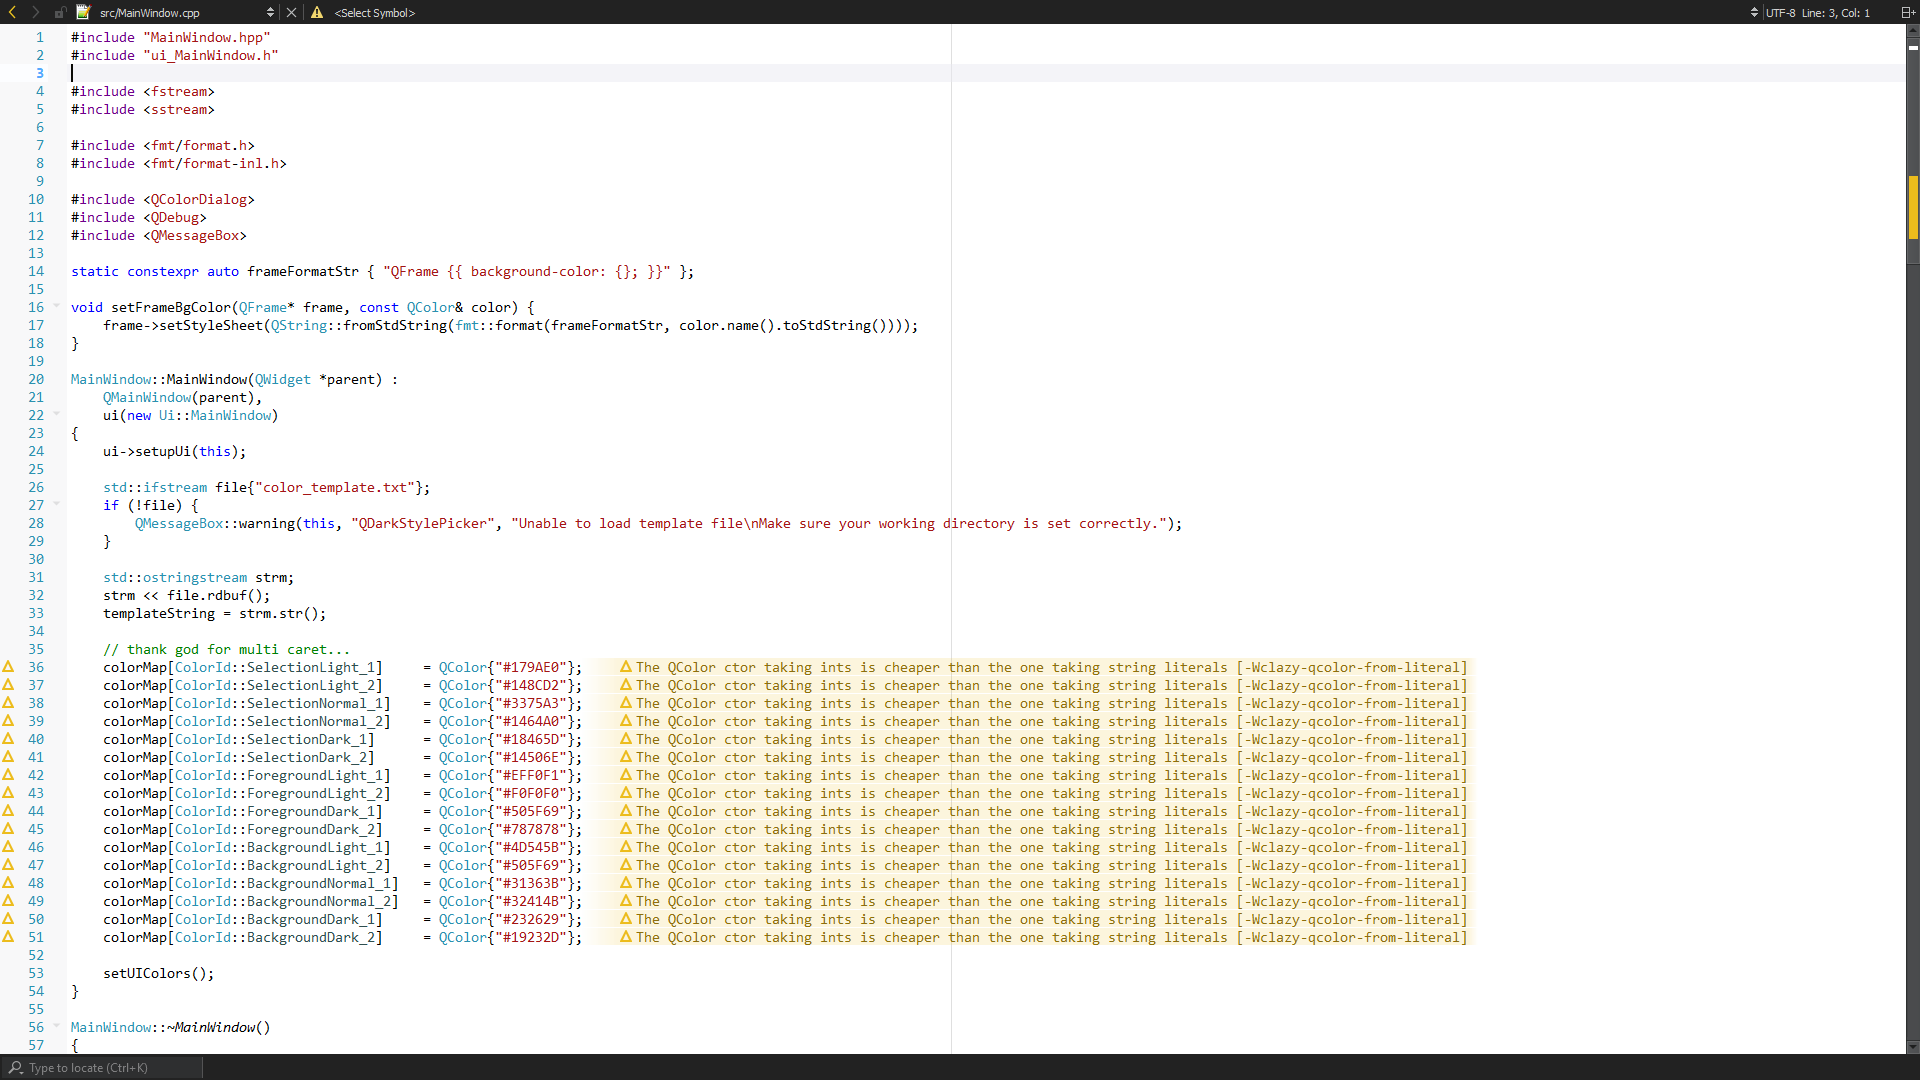Image resolution: width=1920 pixels, height=1080 pixels.
Task: Click the warning marker on line 36 gutter
Action: (8, 667)
